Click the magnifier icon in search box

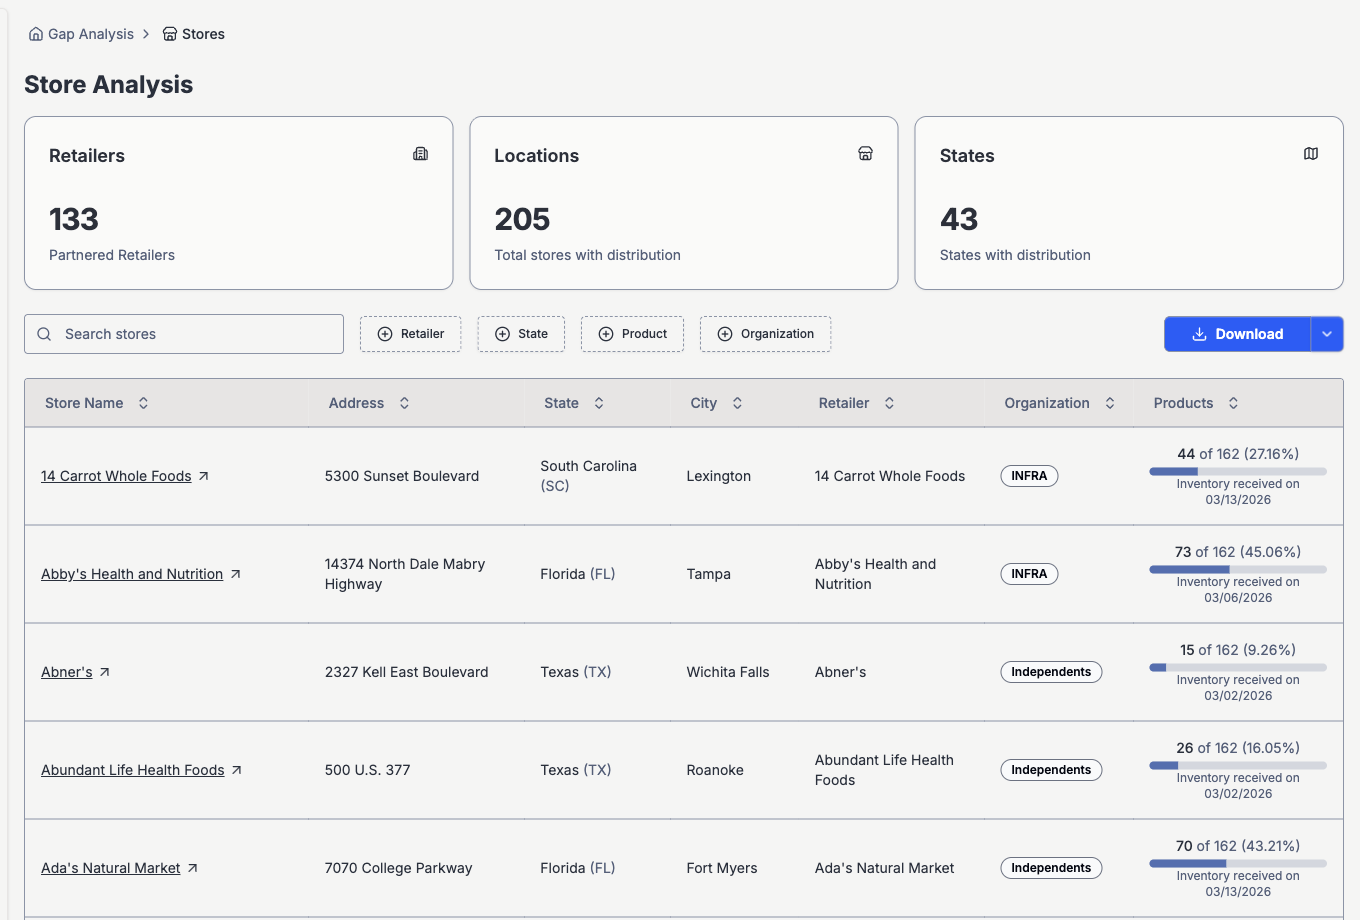[44, 334]
